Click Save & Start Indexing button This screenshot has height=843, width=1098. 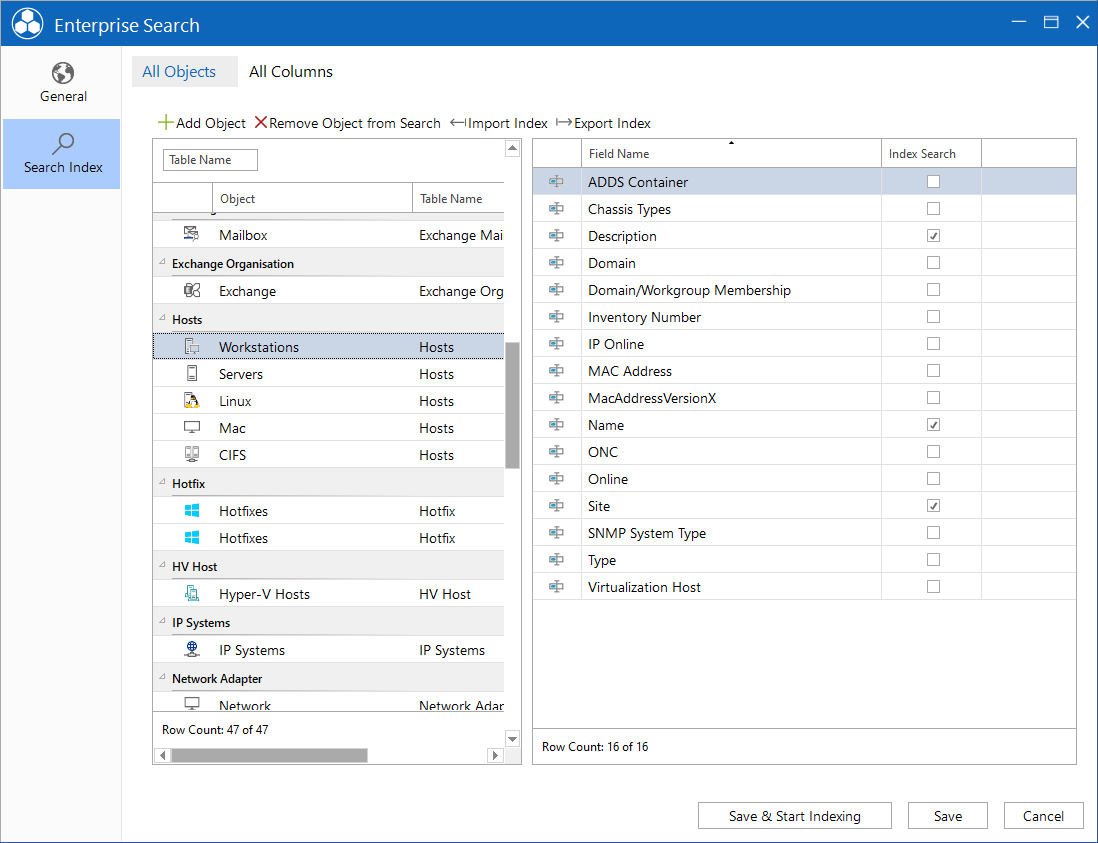click(x=795, y=816)
